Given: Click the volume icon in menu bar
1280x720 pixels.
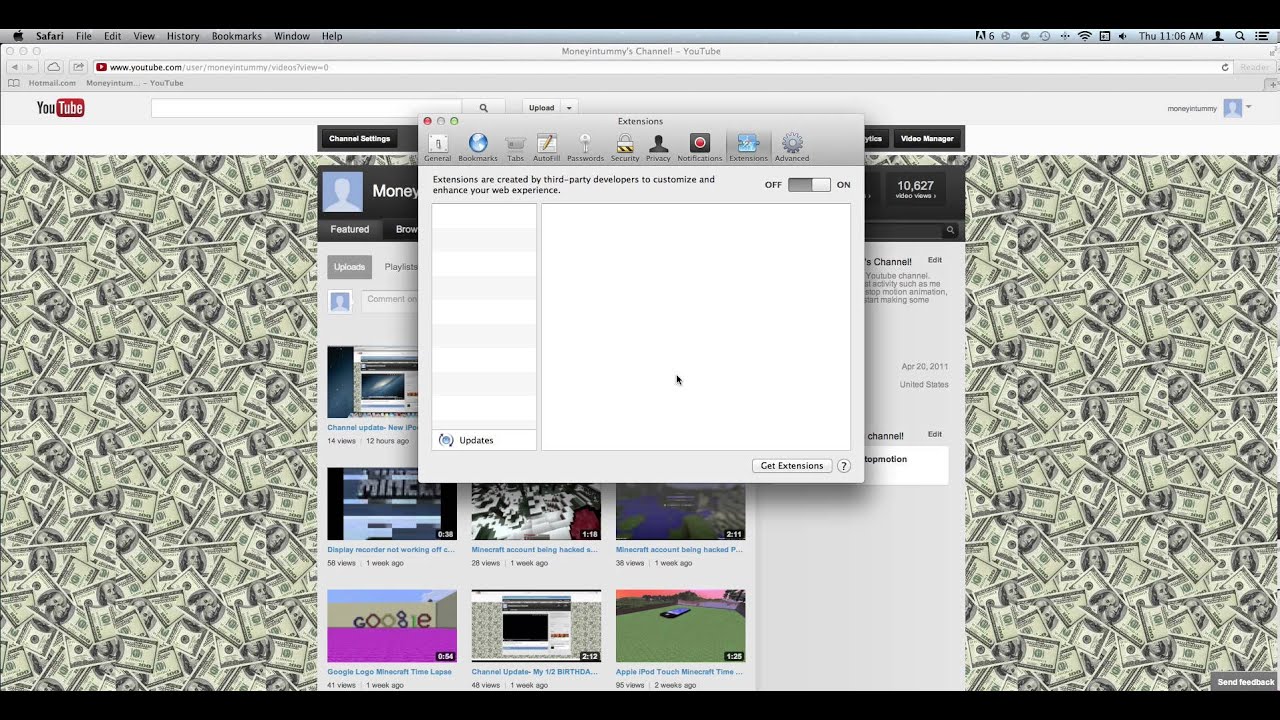Looking at the screenshot, I should pyautogui.click(x=1123, y=36).
